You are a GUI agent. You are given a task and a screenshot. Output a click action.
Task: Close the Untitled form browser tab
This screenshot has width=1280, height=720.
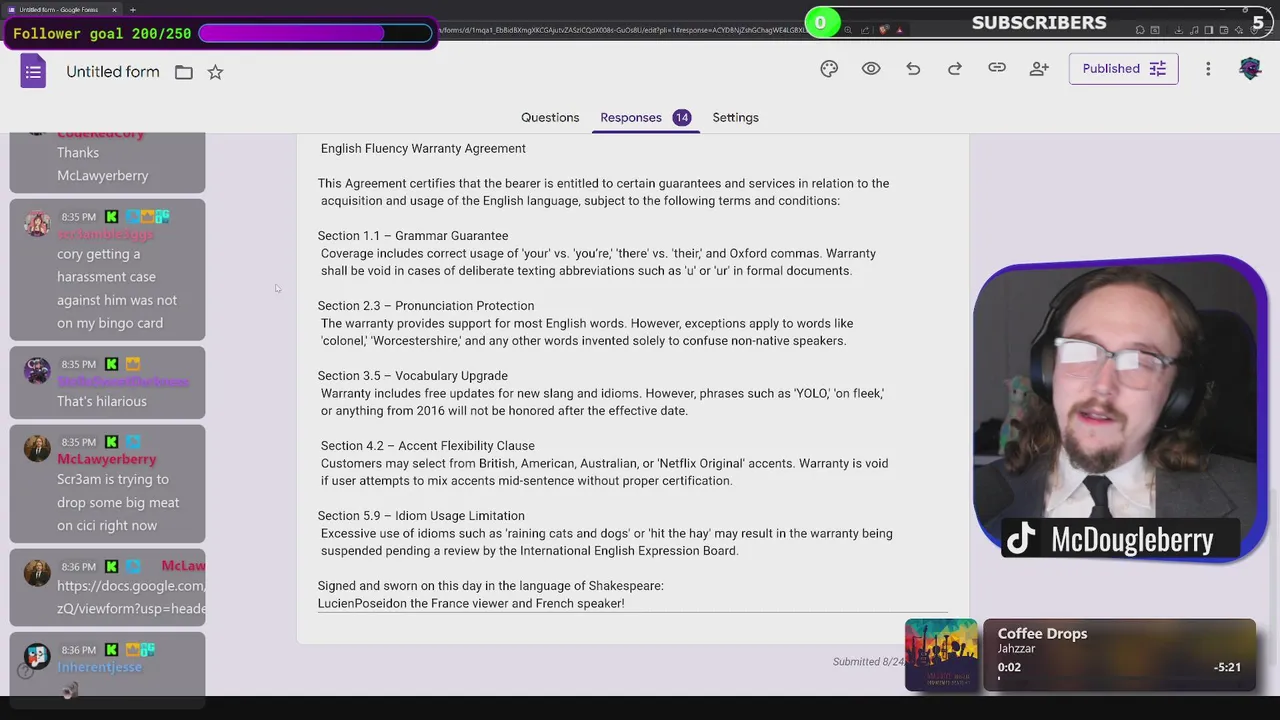(x=114, y=10)
